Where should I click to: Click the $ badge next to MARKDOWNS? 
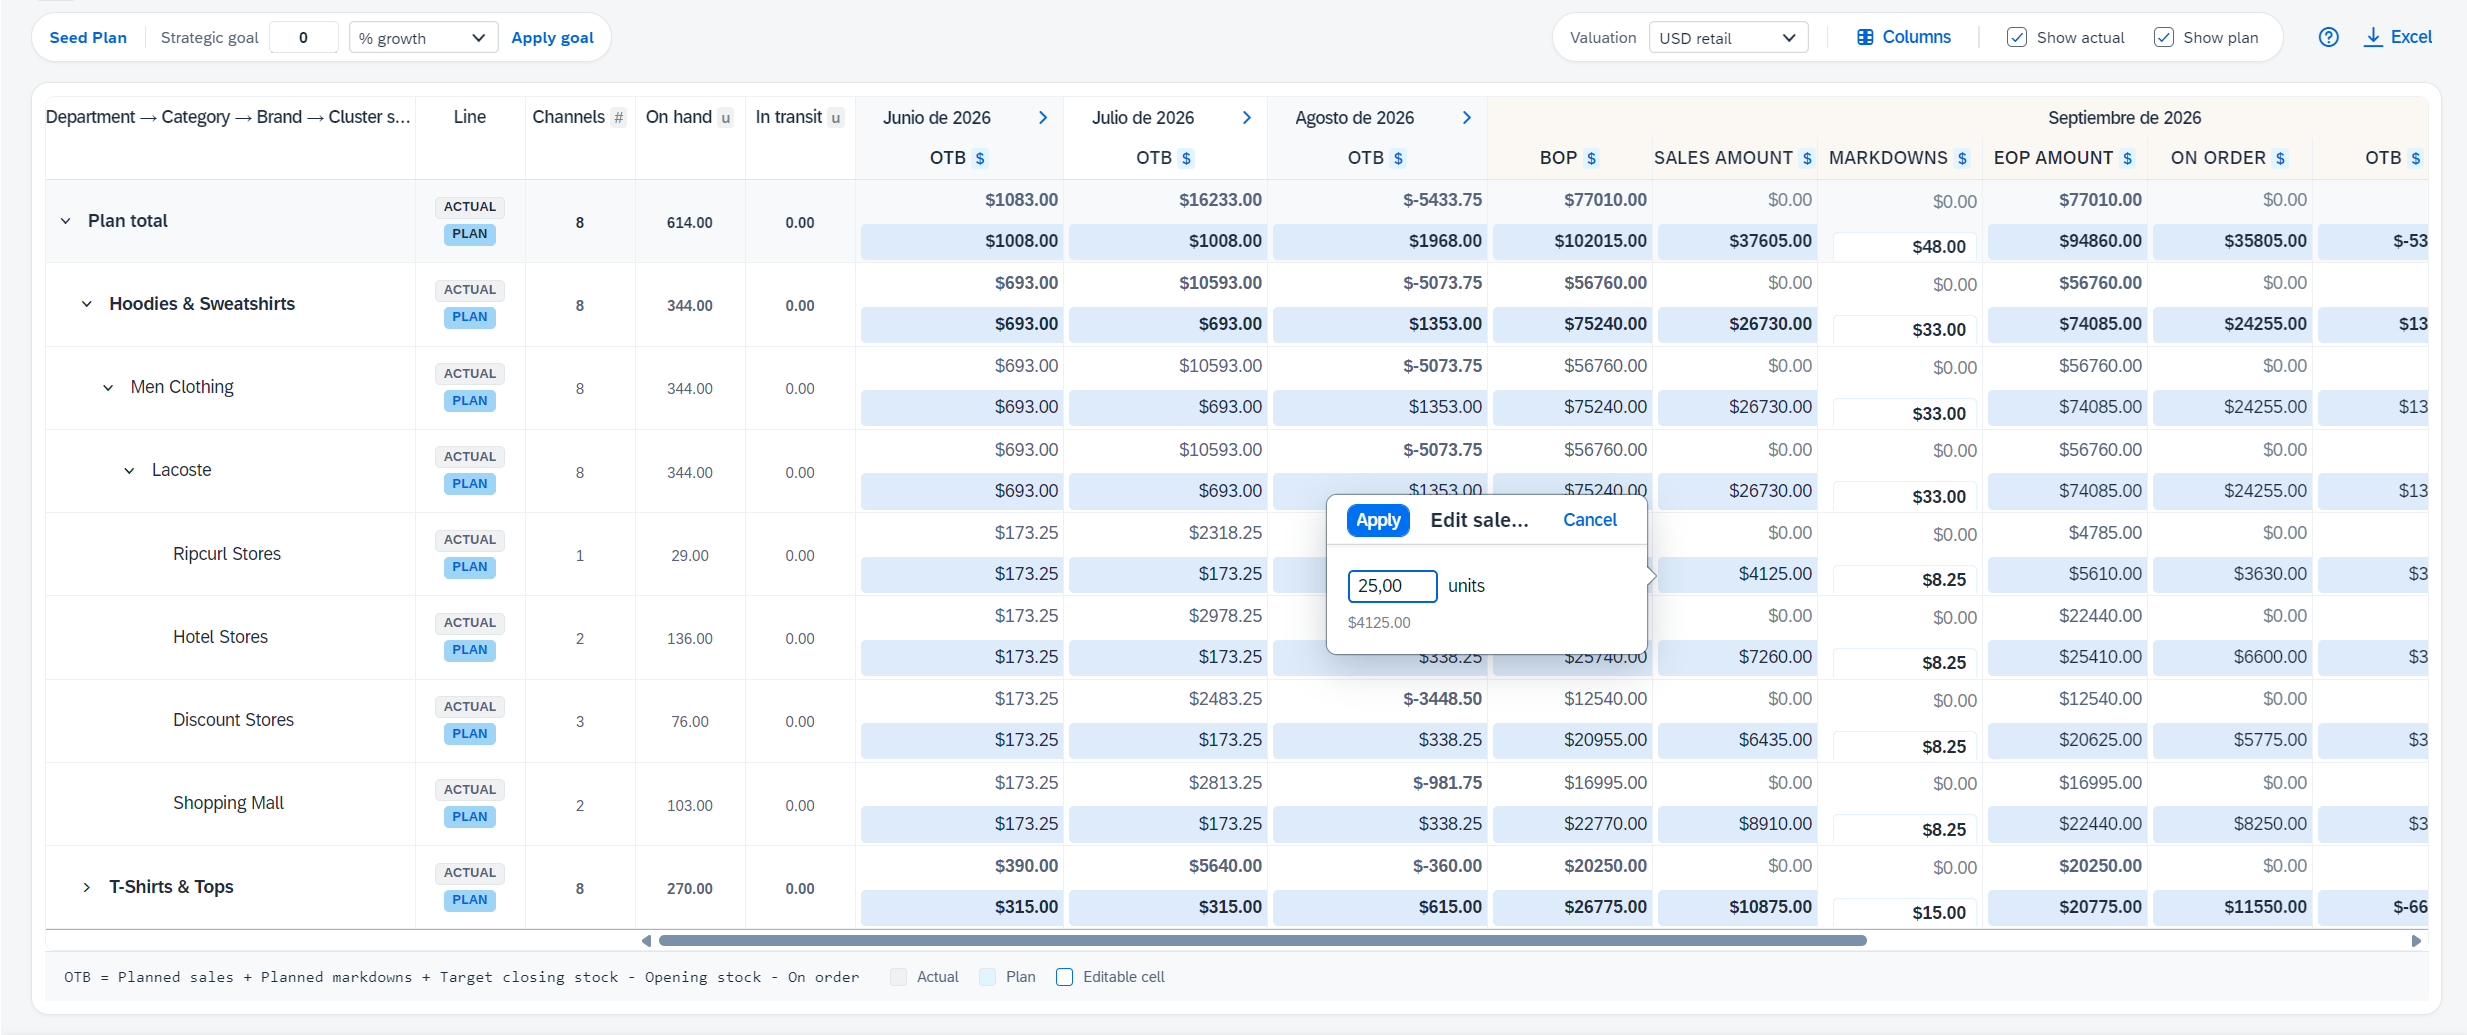point(1962,158)
